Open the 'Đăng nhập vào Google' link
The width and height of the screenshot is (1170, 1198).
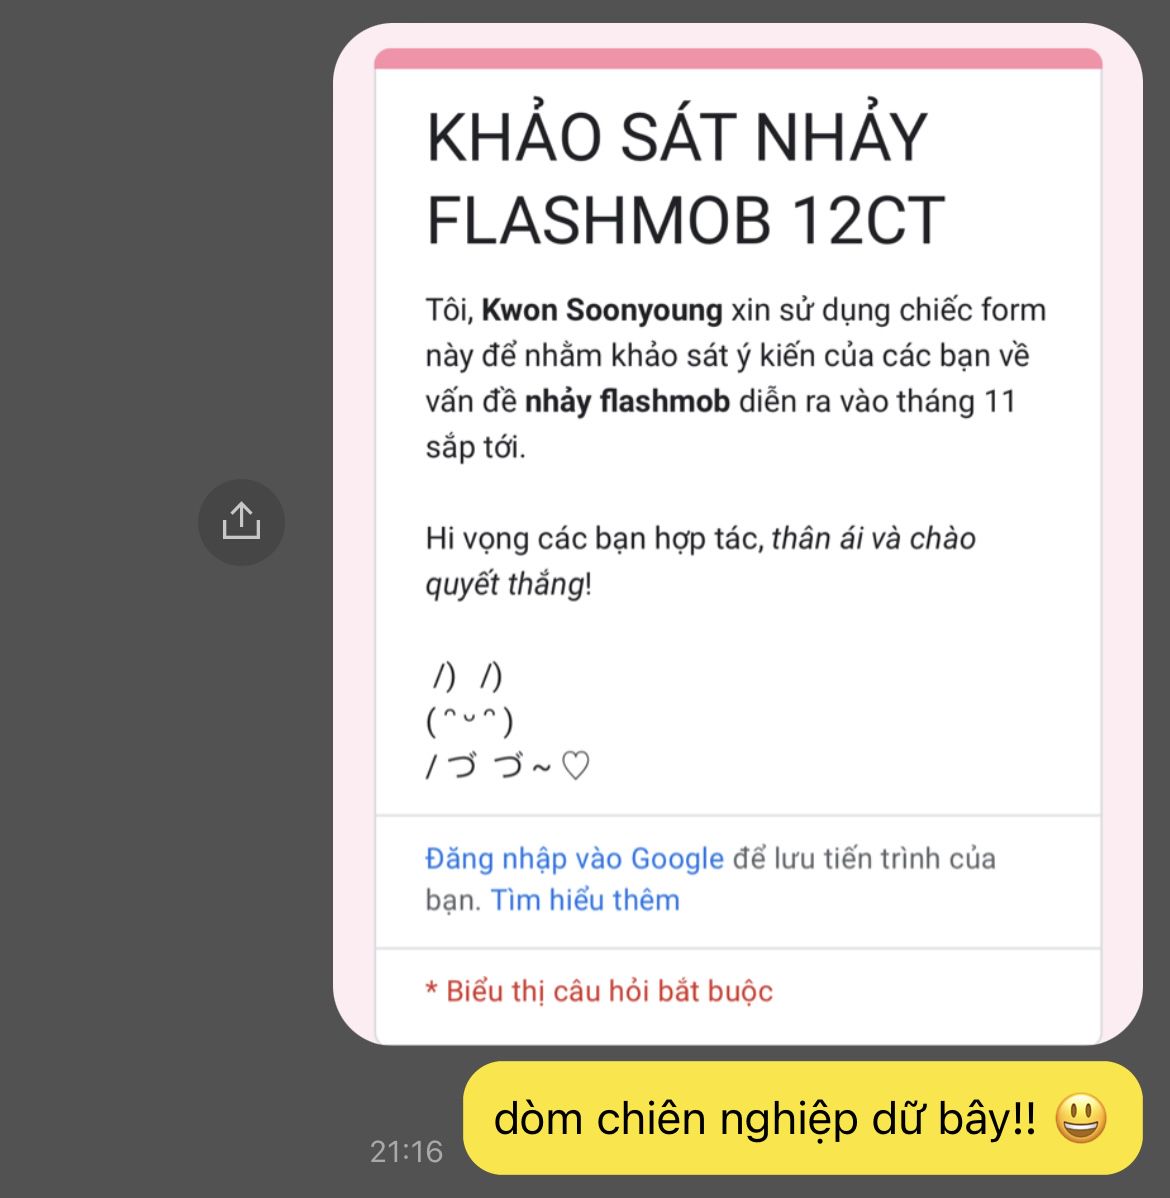(574, 859)
